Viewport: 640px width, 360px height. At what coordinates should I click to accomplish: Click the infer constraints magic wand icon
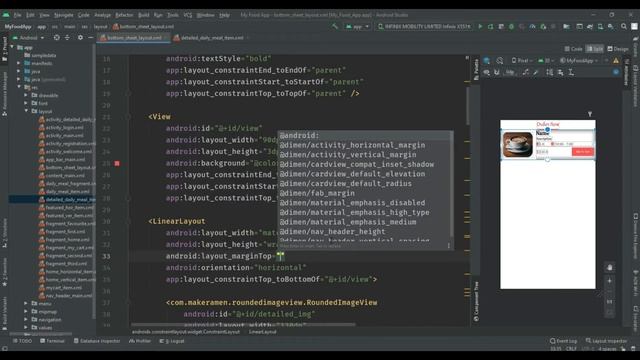point(536,72)
